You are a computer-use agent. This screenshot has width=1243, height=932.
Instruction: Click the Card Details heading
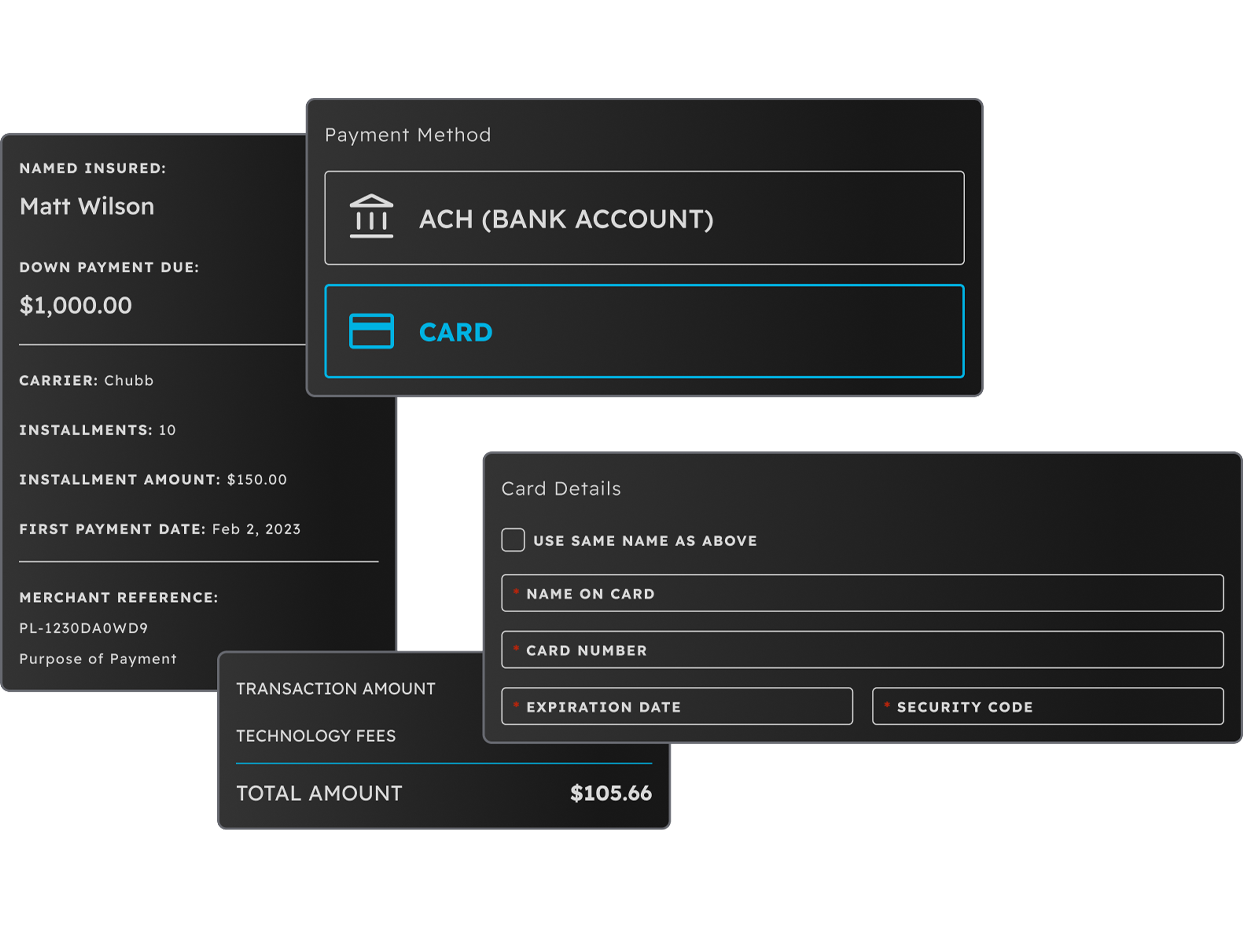click(x=561, y=488)
